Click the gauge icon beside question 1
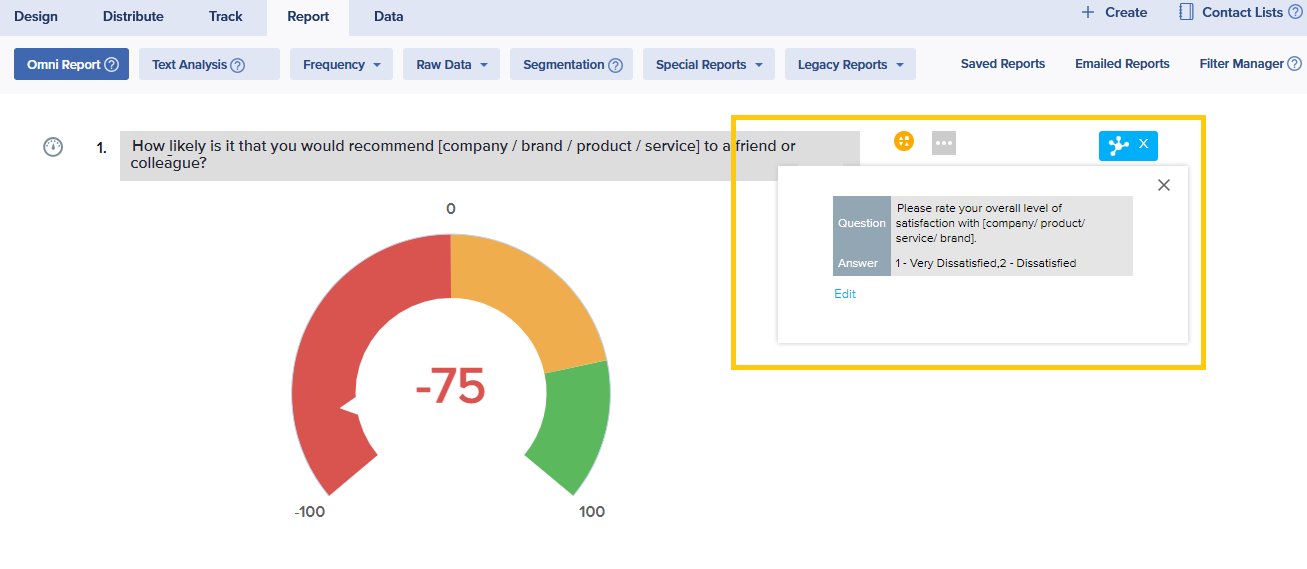The height and width of the screenshot is (569, 1307). click(x=53, y=147)
